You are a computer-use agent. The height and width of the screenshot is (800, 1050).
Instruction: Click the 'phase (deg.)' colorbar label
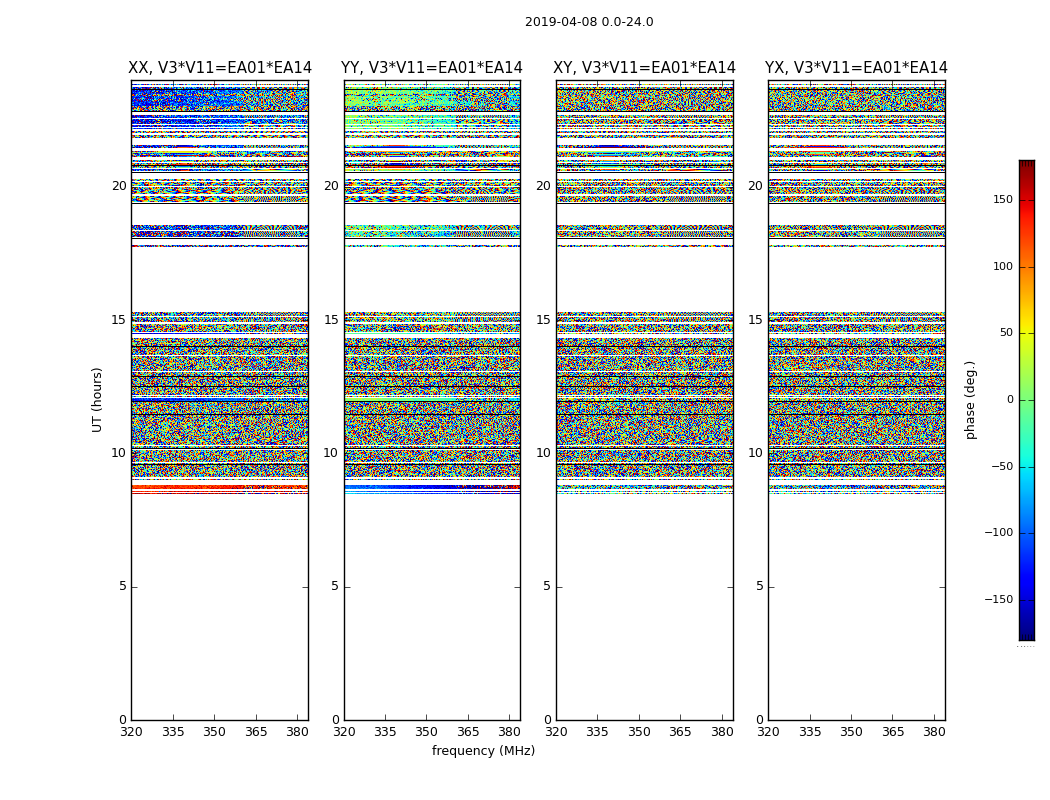pyautogui.click(x=970, y=400)
